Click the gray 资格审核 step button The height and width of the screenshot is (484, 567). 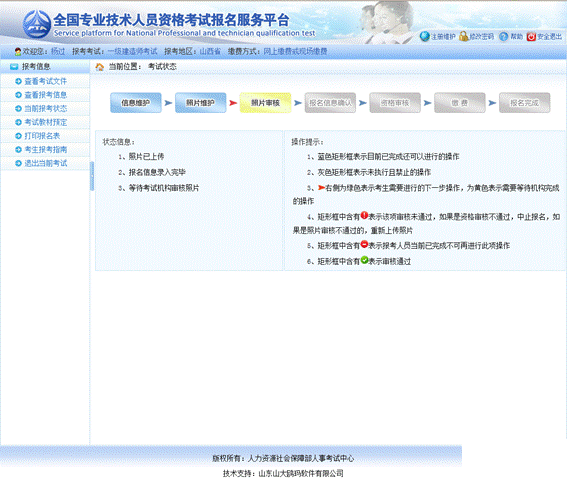(x=395, y=103)
